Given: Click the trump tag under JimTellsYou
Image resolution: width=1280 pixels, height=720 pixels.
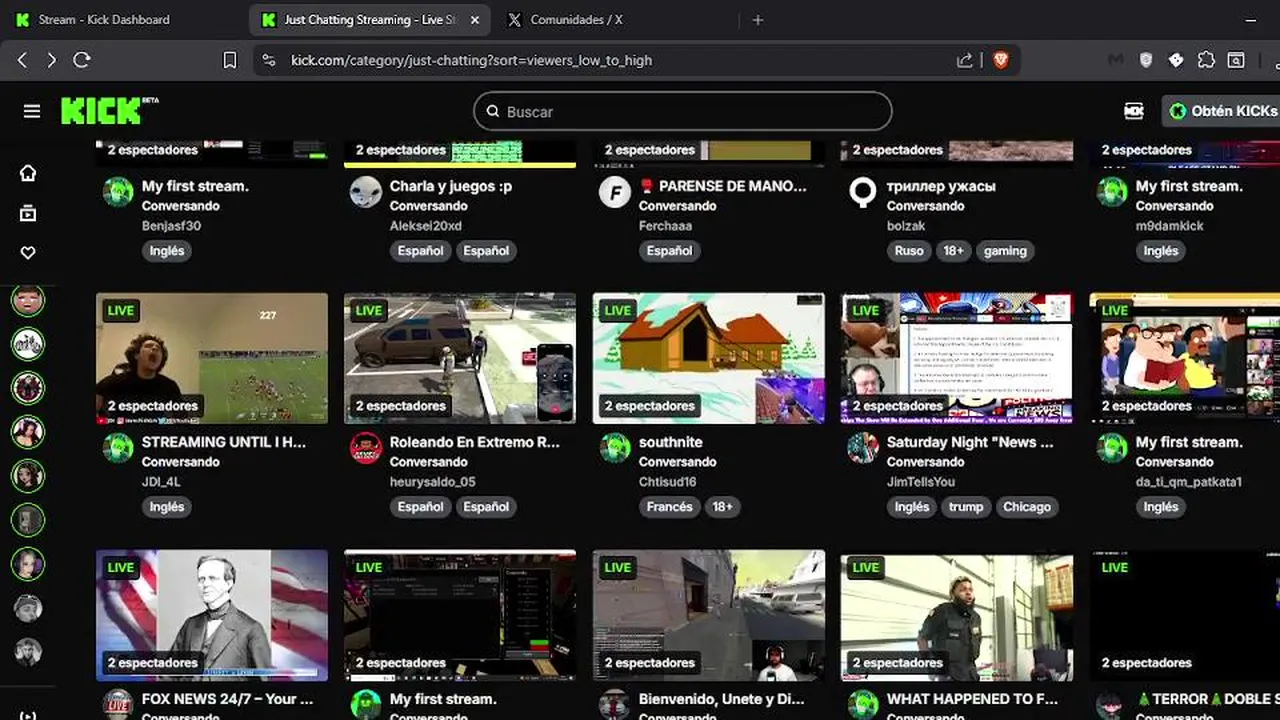Looking at the screenshot, I should [x=966, y=507].
